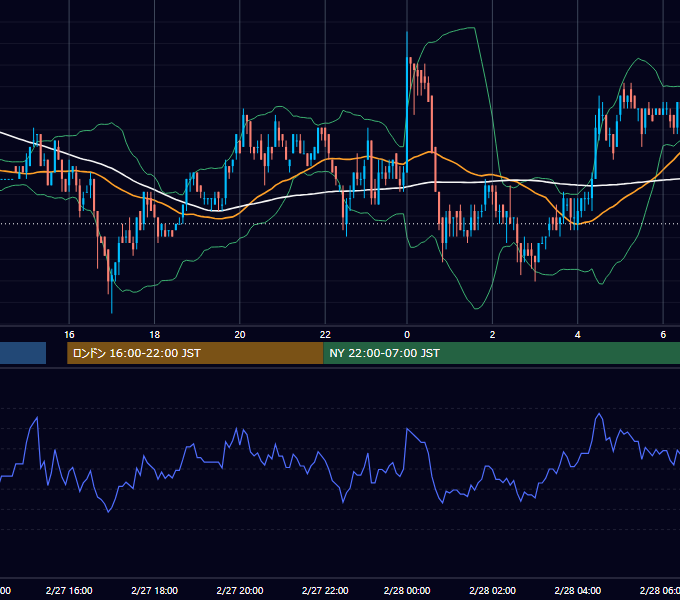Select the NY 22:00-07:00 JST session bar
Viewport: 680px width, 600px height.
(x=502, y=353)
